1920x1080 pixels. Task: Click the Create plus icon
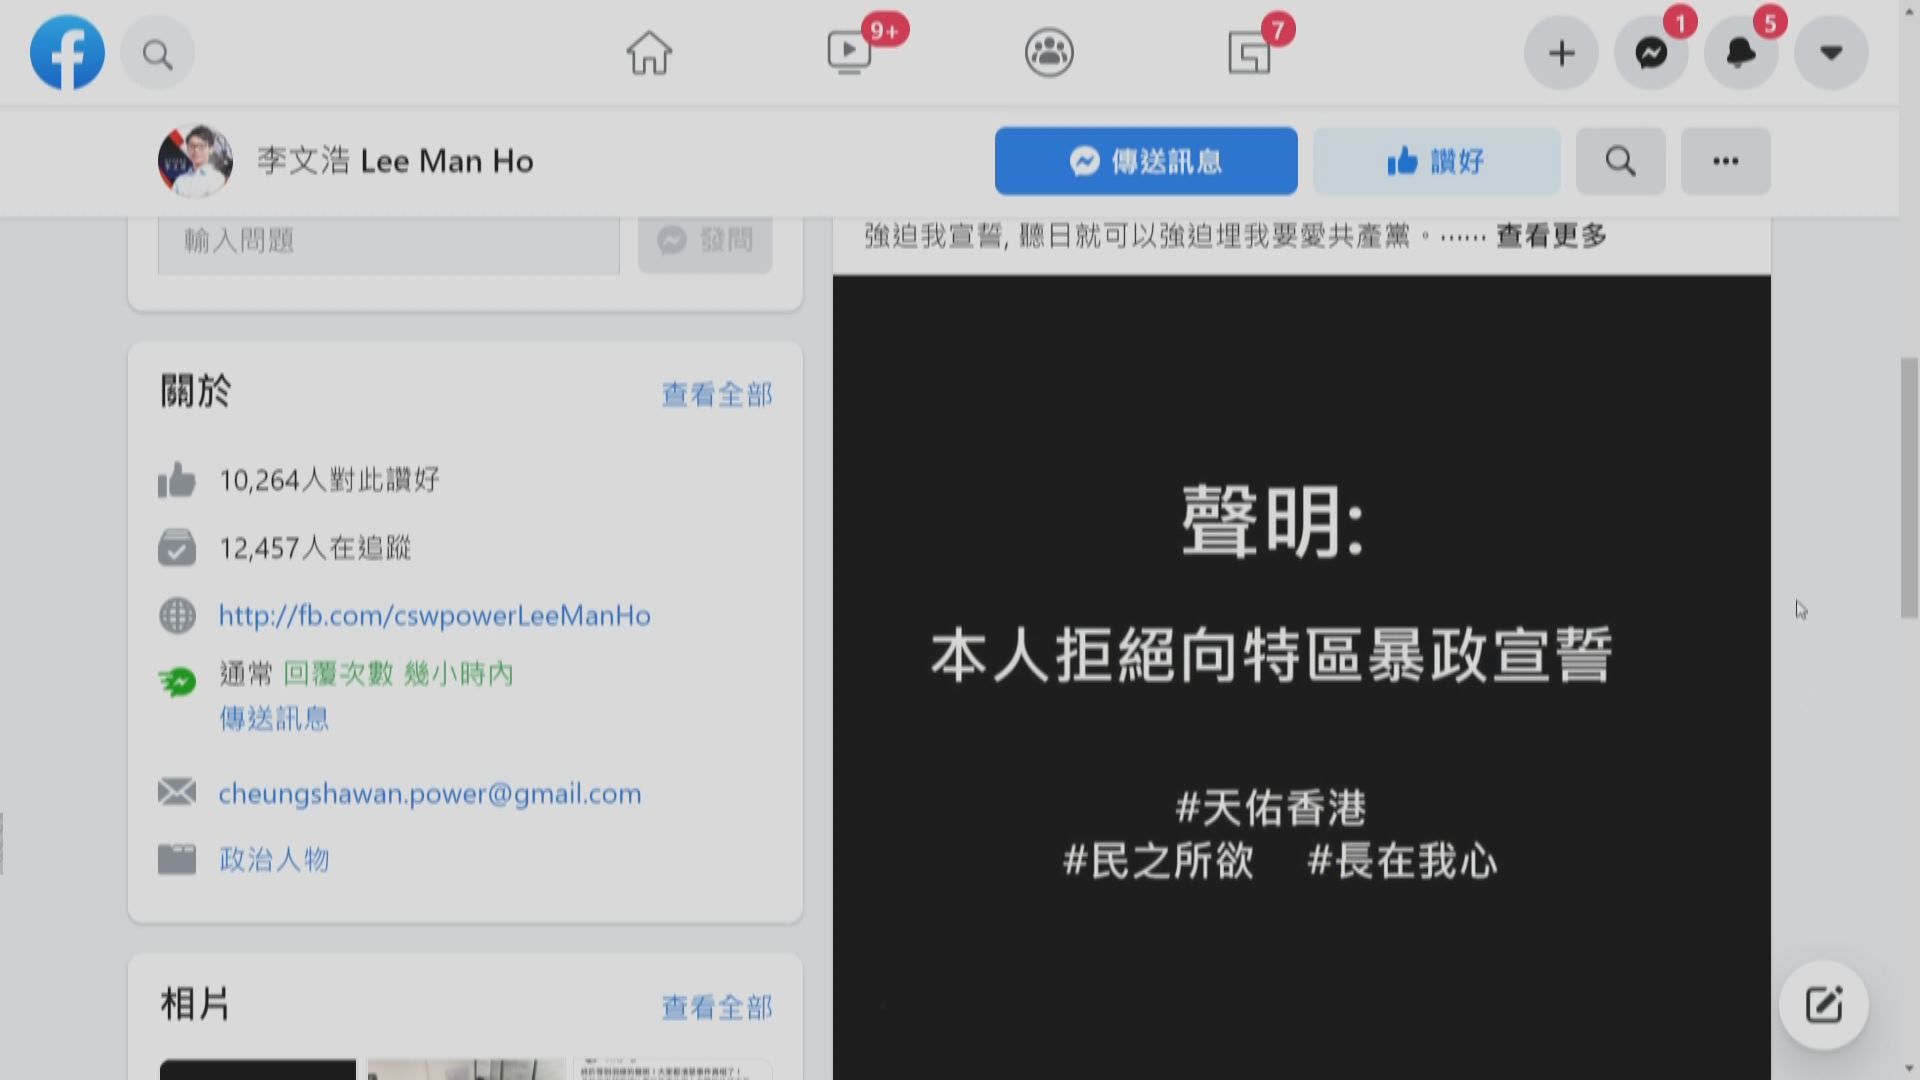(x=1561, y=53)
